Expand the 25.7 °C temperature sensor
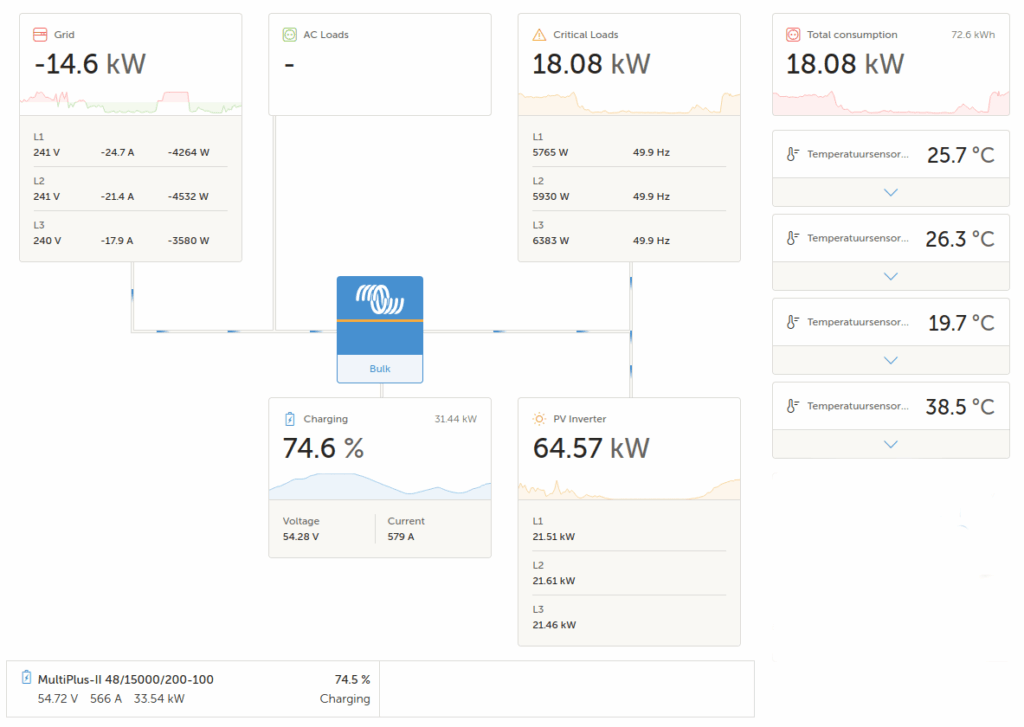The image size is (1024, 727). (891, 192)
